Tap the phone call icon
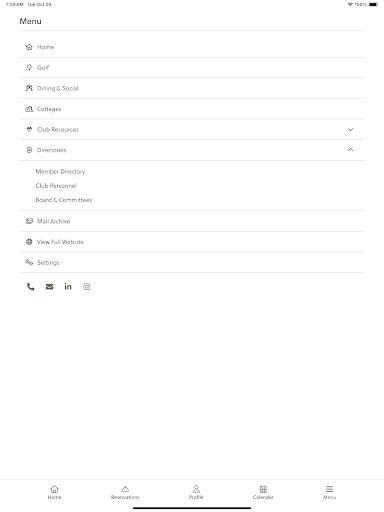The width and height of the screenshot is (384, 512). click(x=30, y=287)
